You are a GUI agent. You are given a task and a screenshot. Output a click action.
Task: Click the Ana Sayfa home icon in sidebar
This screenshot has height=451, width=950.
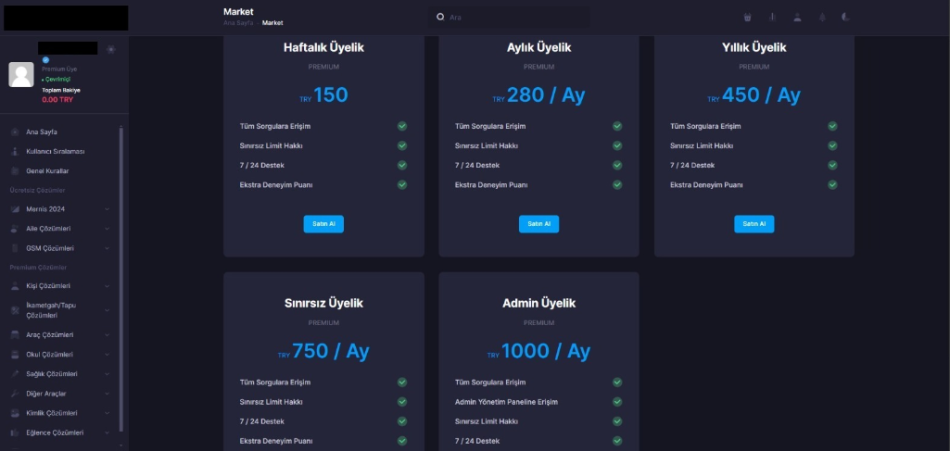click(x=15, y=132)
